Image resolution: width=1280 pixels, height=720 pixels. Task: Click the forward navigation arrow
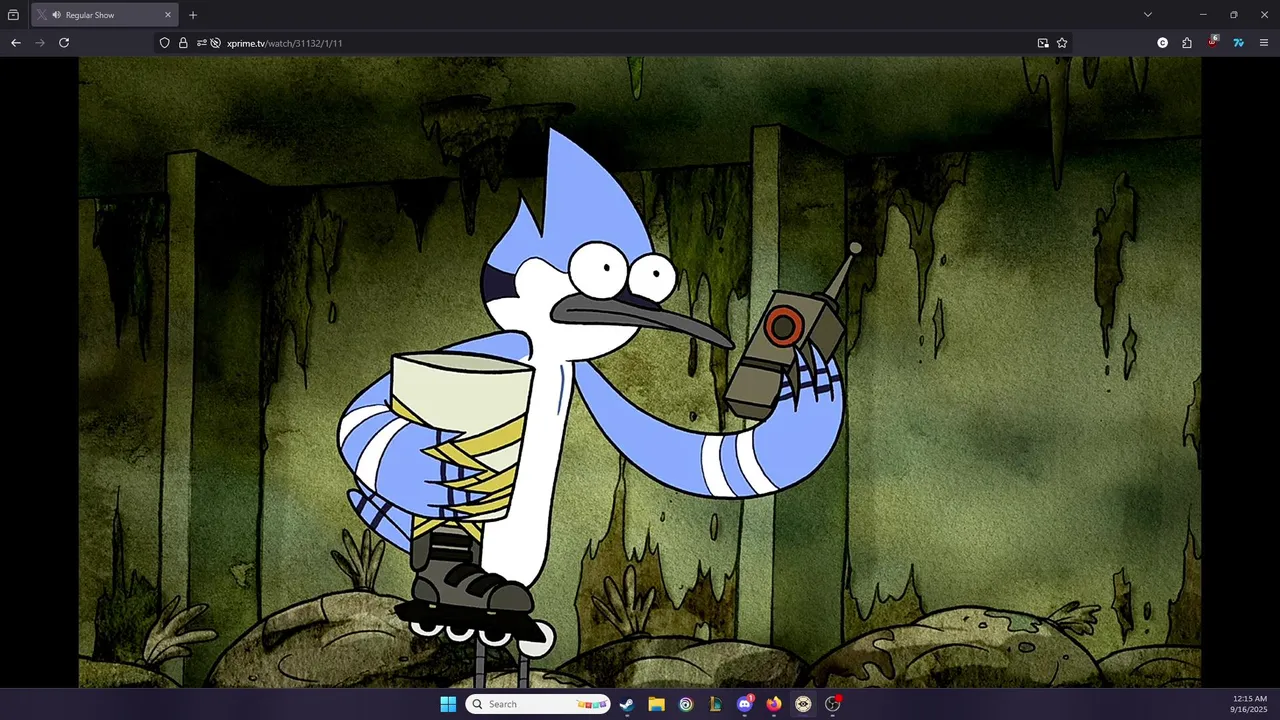[x=40, y=43]
